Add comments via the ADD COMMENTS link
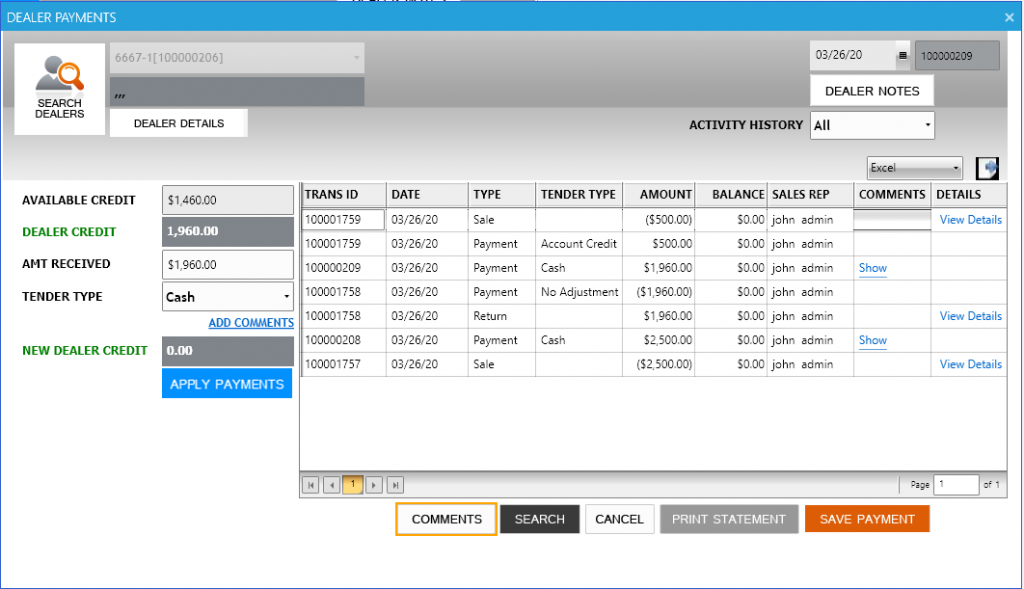Screen dimensions: 1024x589 point(251,322)
